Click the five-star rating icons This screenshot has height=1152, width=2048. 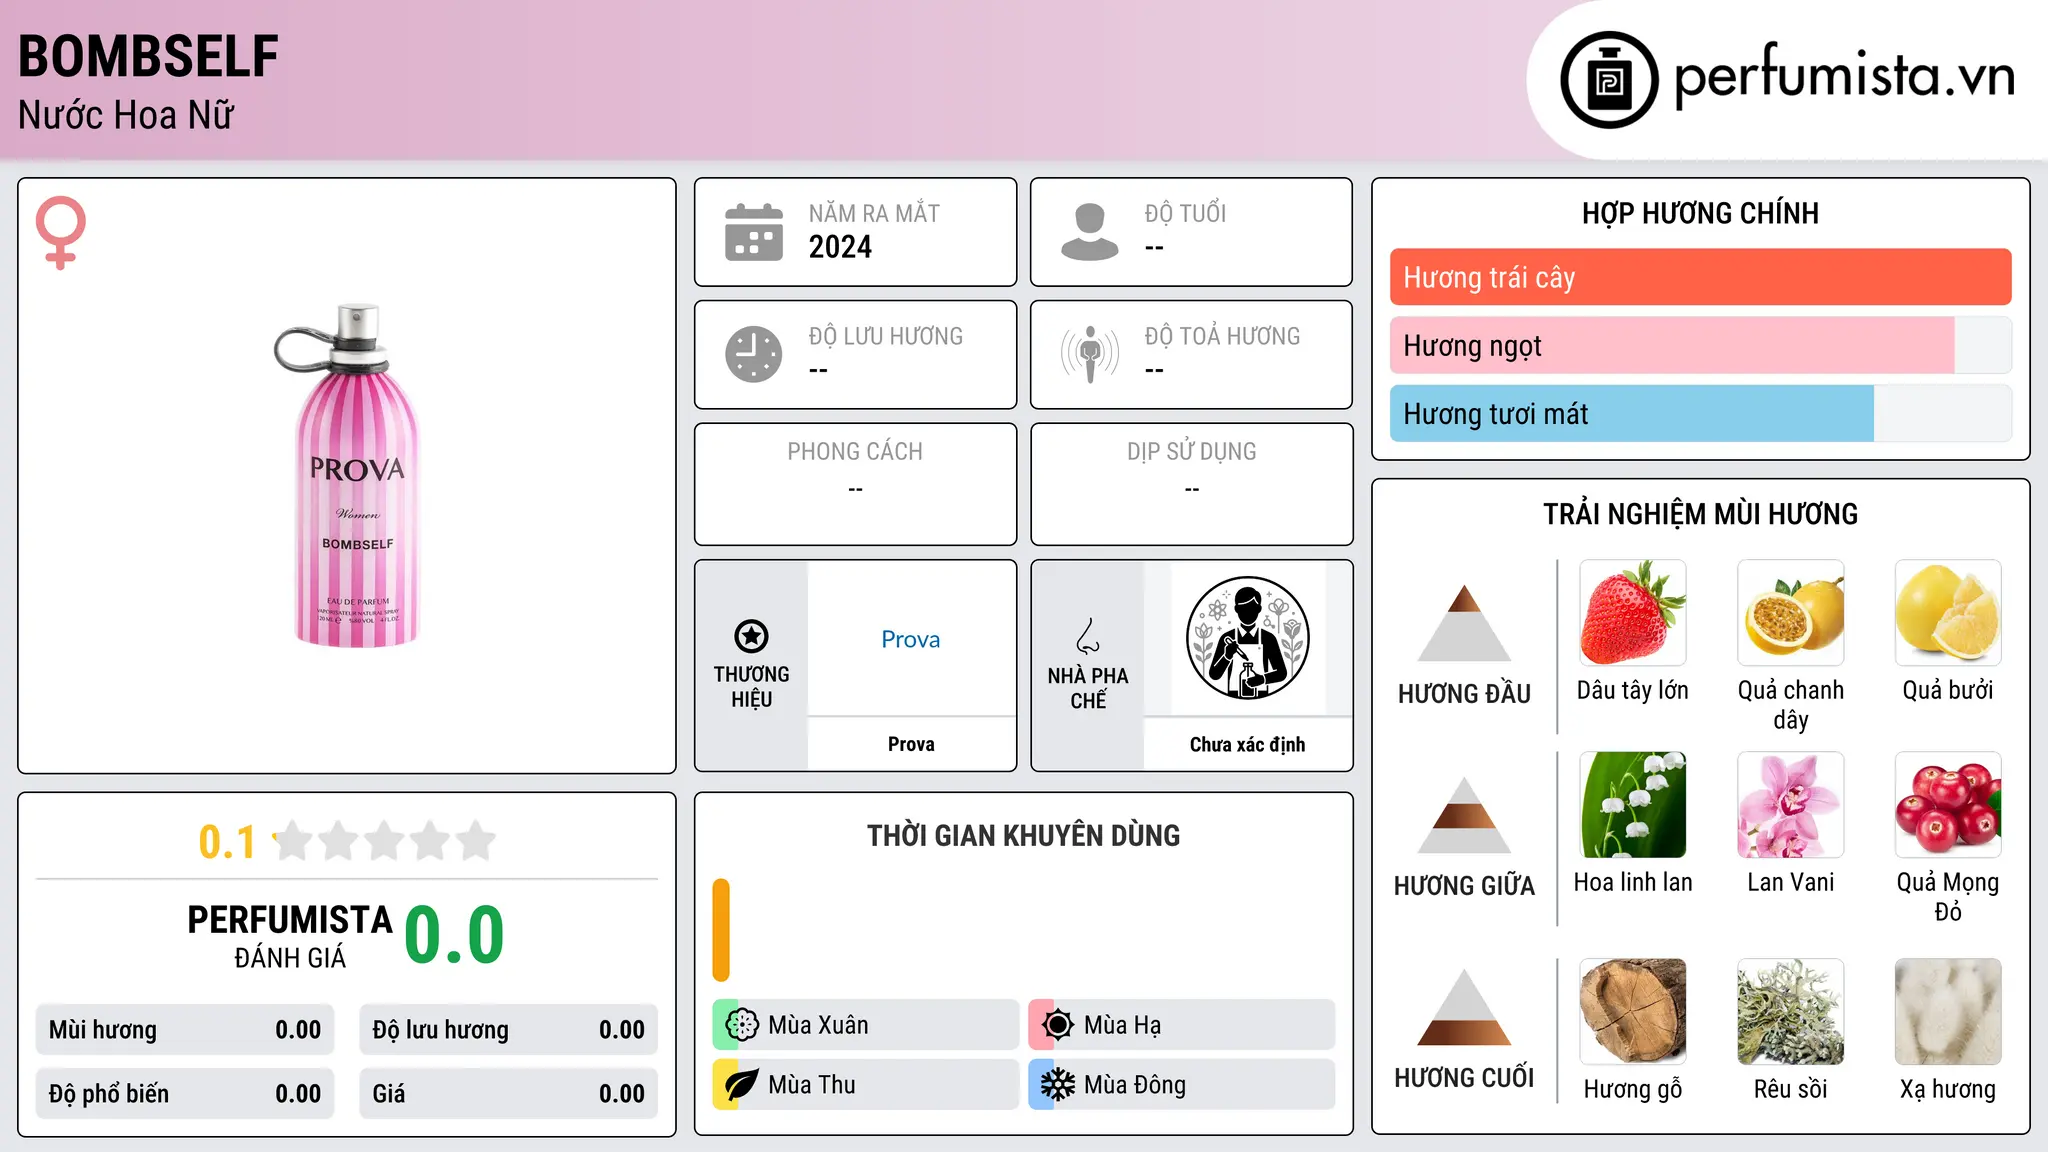click(x=384, y=841)
